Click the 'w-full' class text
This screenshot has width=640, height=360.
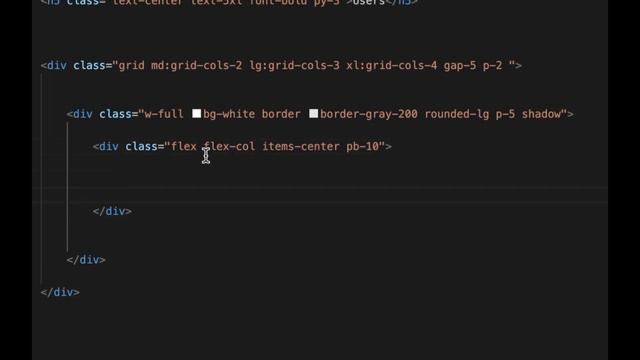point(164,114)
